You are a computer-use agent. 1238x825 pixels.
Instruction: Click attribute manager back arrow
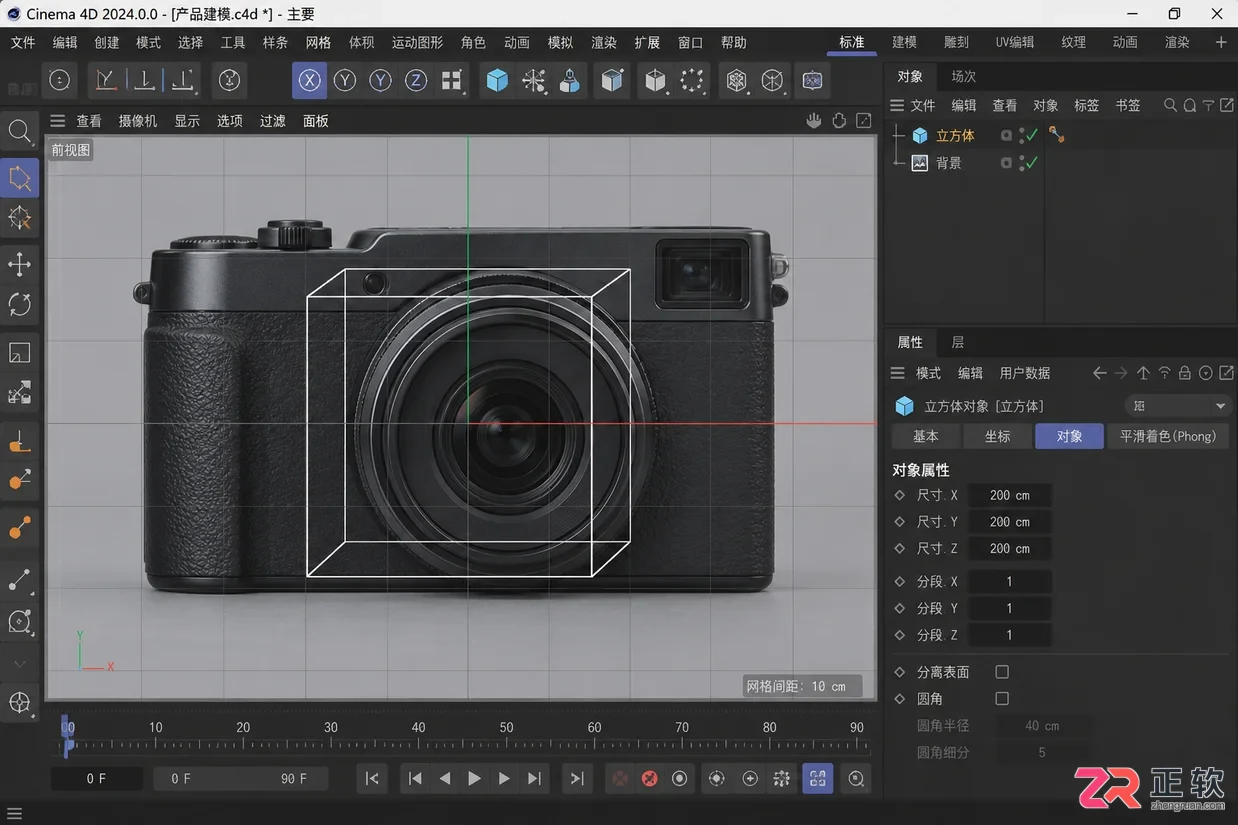point(1100,373)
